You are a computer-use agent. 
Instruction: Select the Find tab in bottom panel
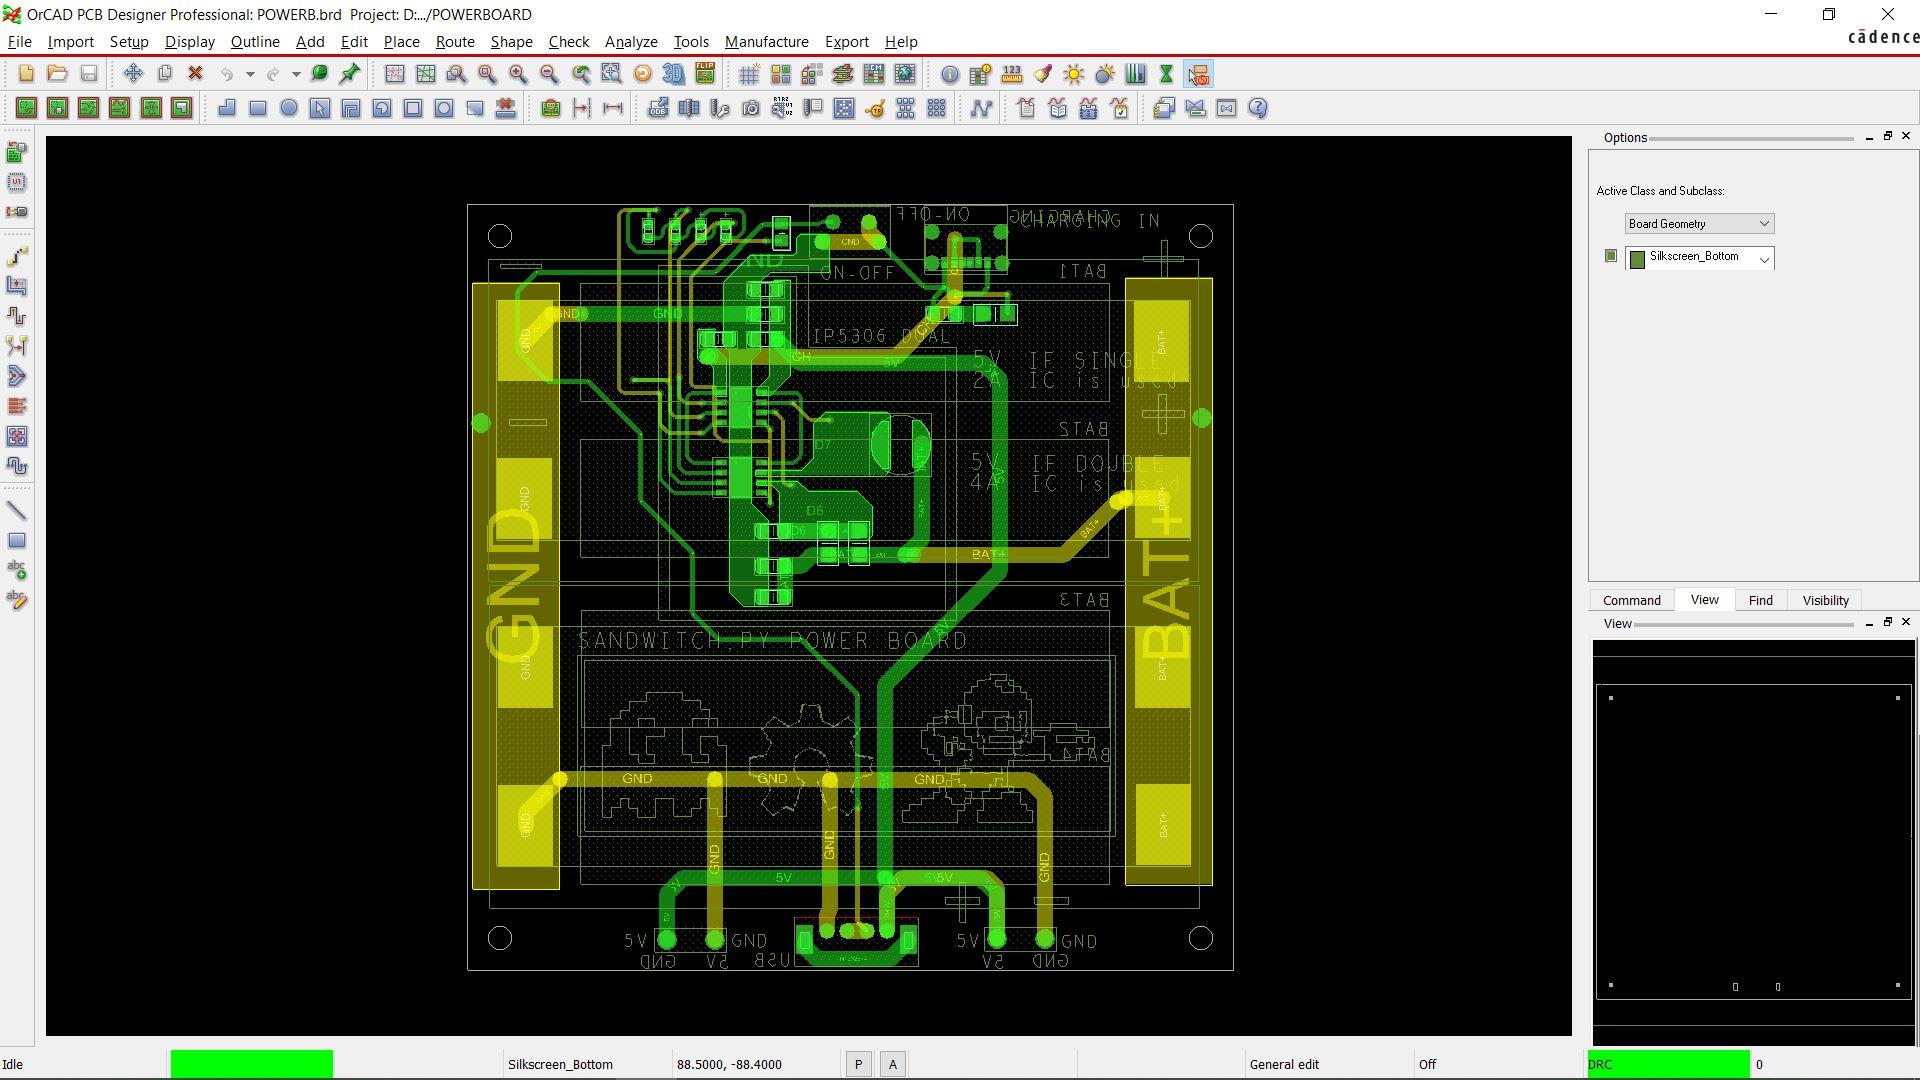pyautogui.click(x=1760, y=600)
